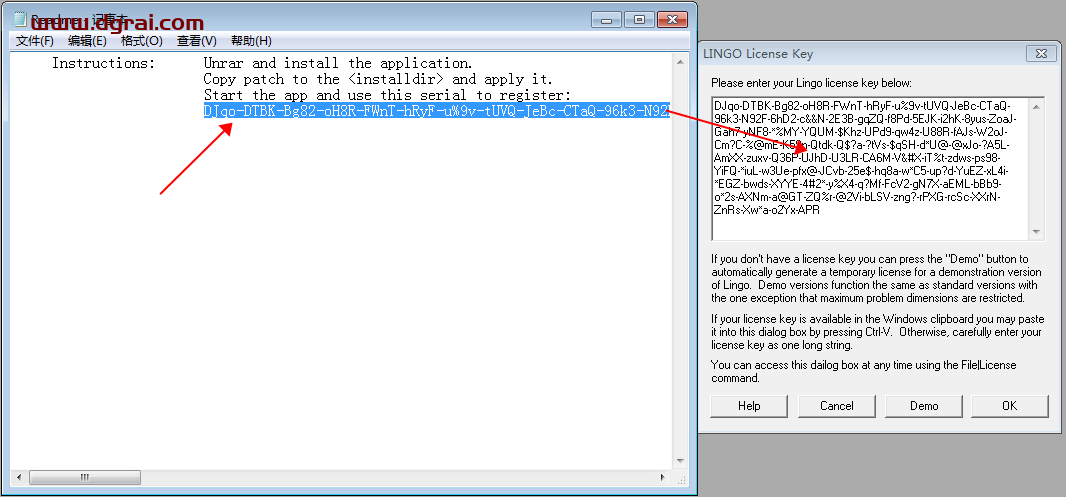
Task: Click the license key box scroll up arrow
Action: (x=1036, y=106)
